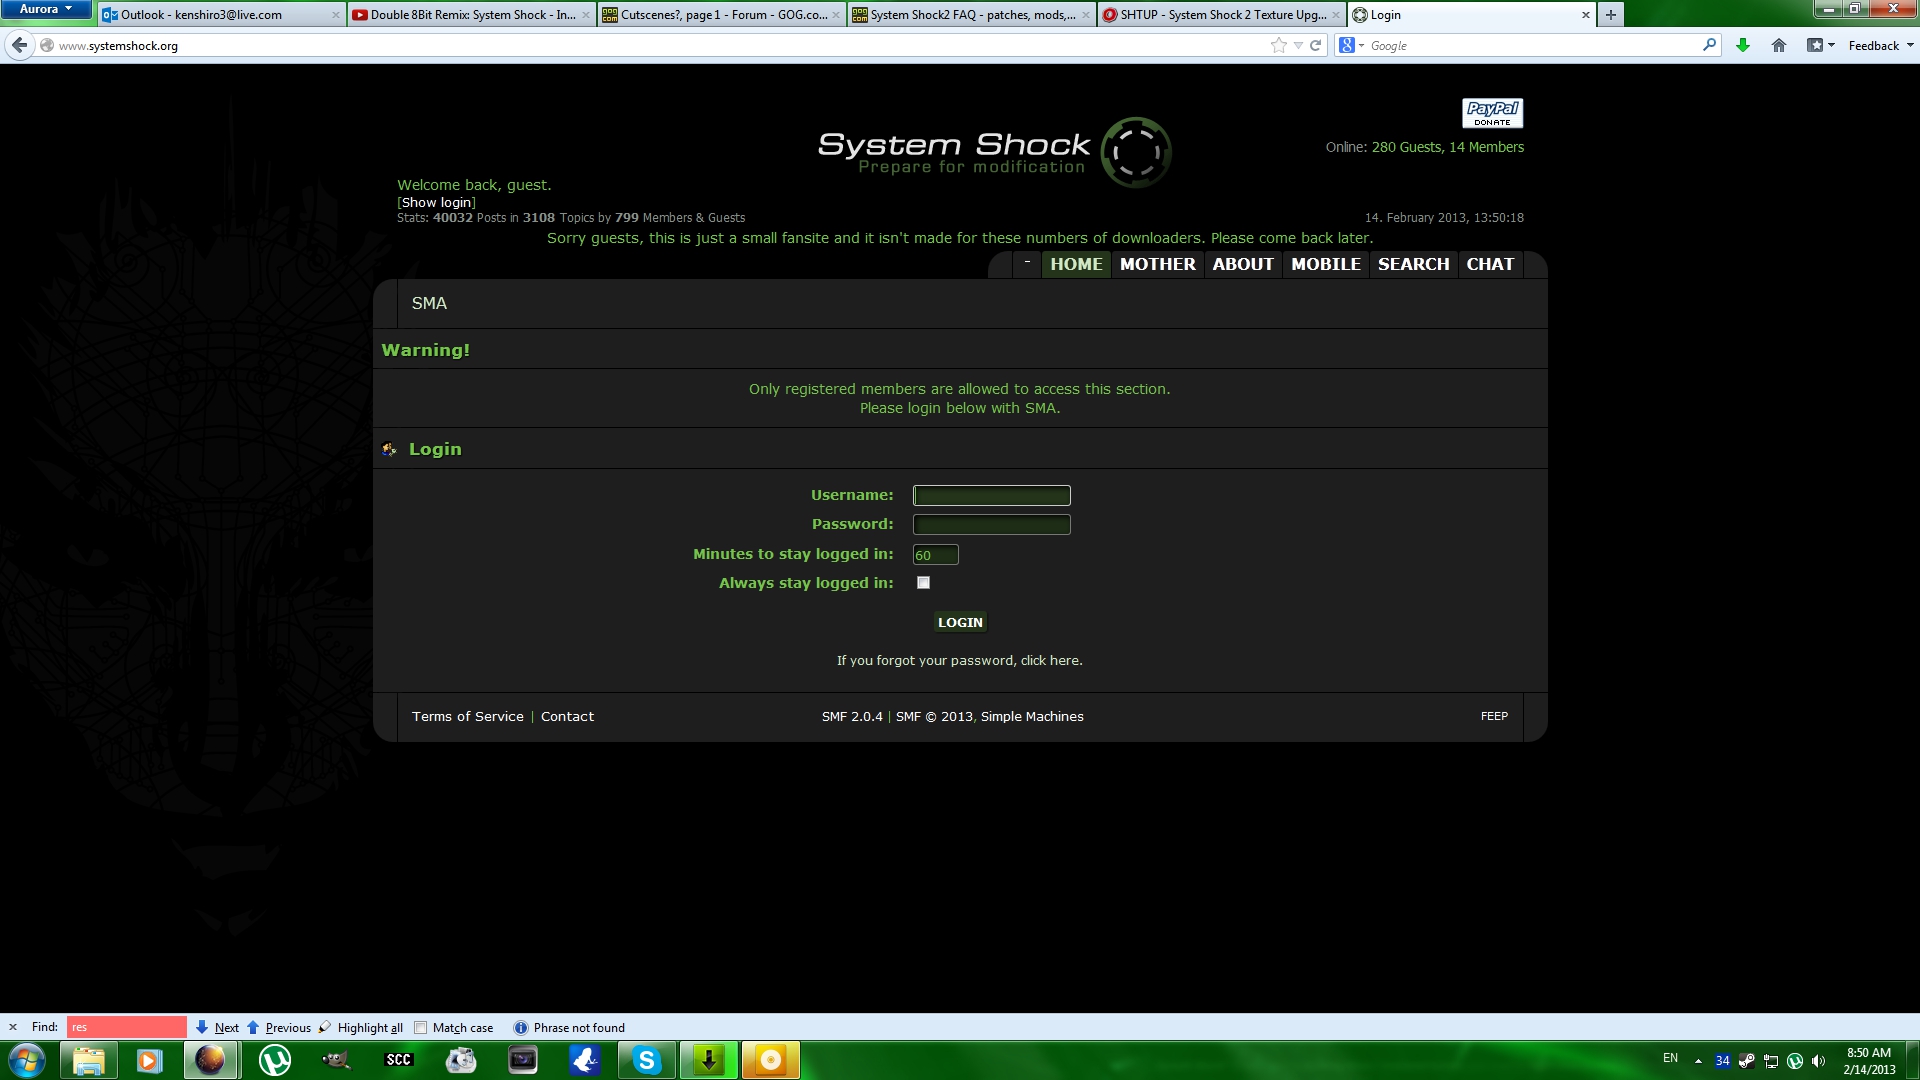Screen dimensions: 1920x1080
Task: Click the Password input field
Action: (x=992, y=524)
